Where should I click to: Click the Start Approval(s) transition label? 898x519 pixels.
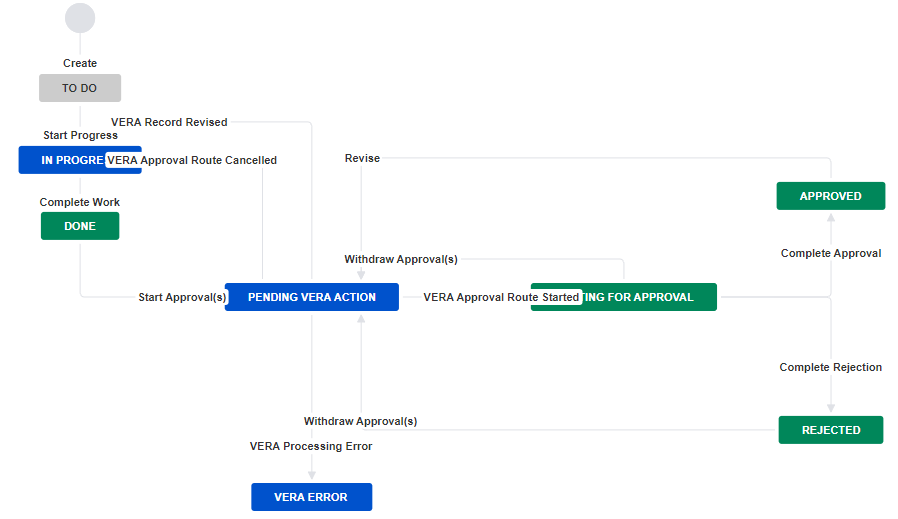pyautogui.click(x=183, y=297)
